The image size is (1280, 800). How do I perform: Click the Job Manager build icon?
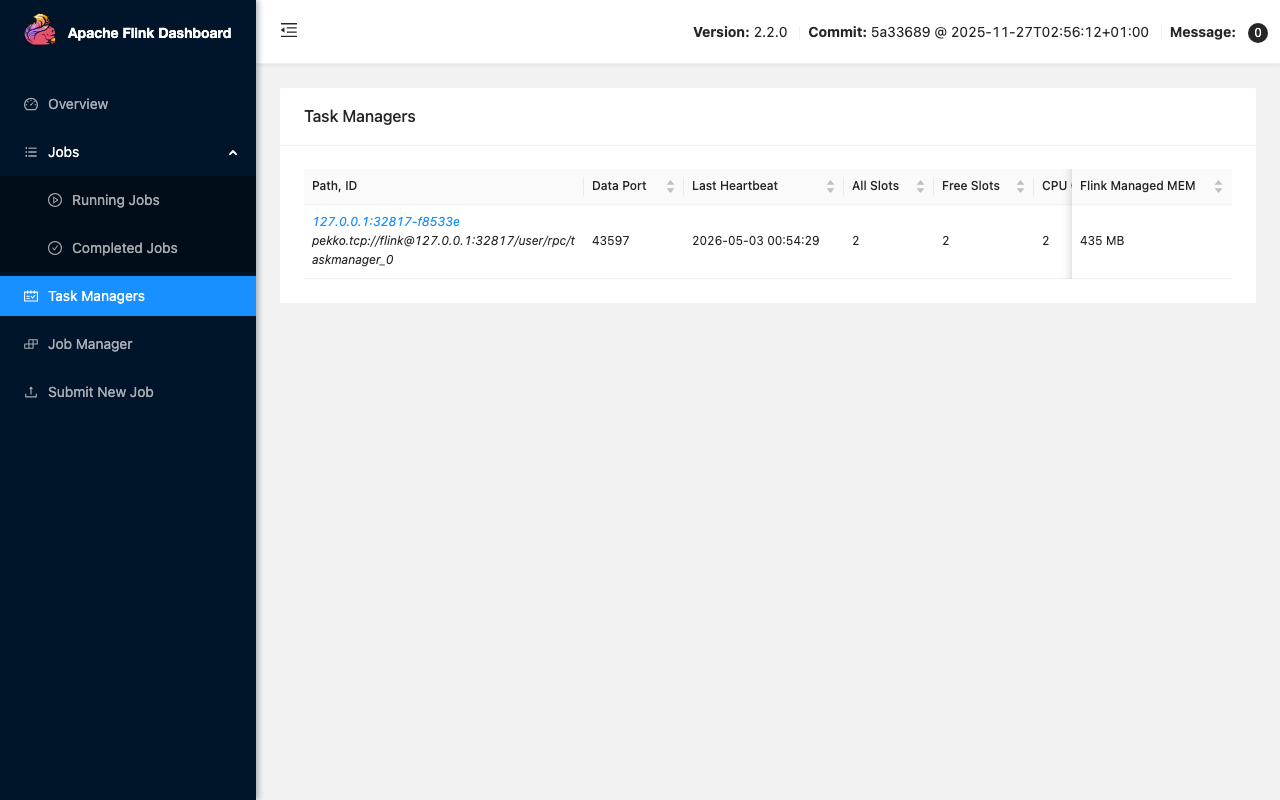tap(31, 344)
